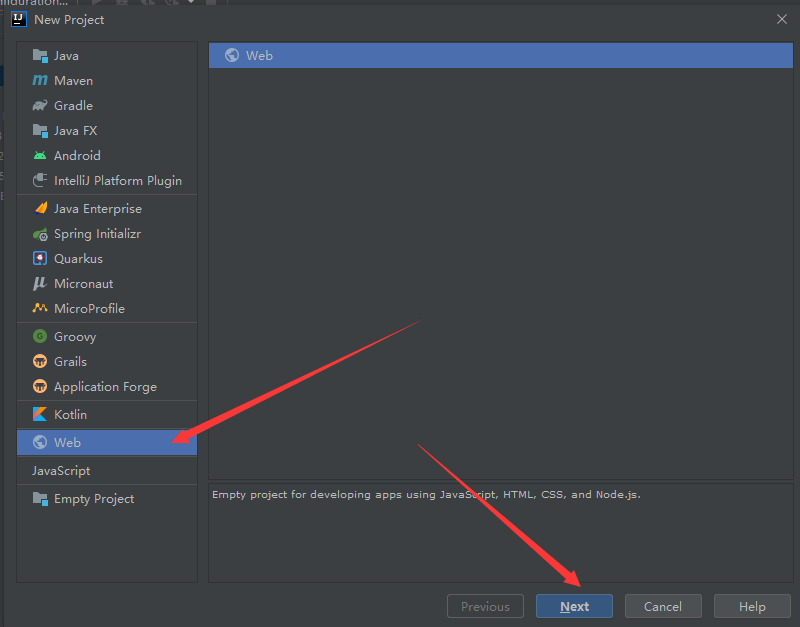Choose the Android label
The width and height of the screenshot is (800, 627).
[77, 156]
